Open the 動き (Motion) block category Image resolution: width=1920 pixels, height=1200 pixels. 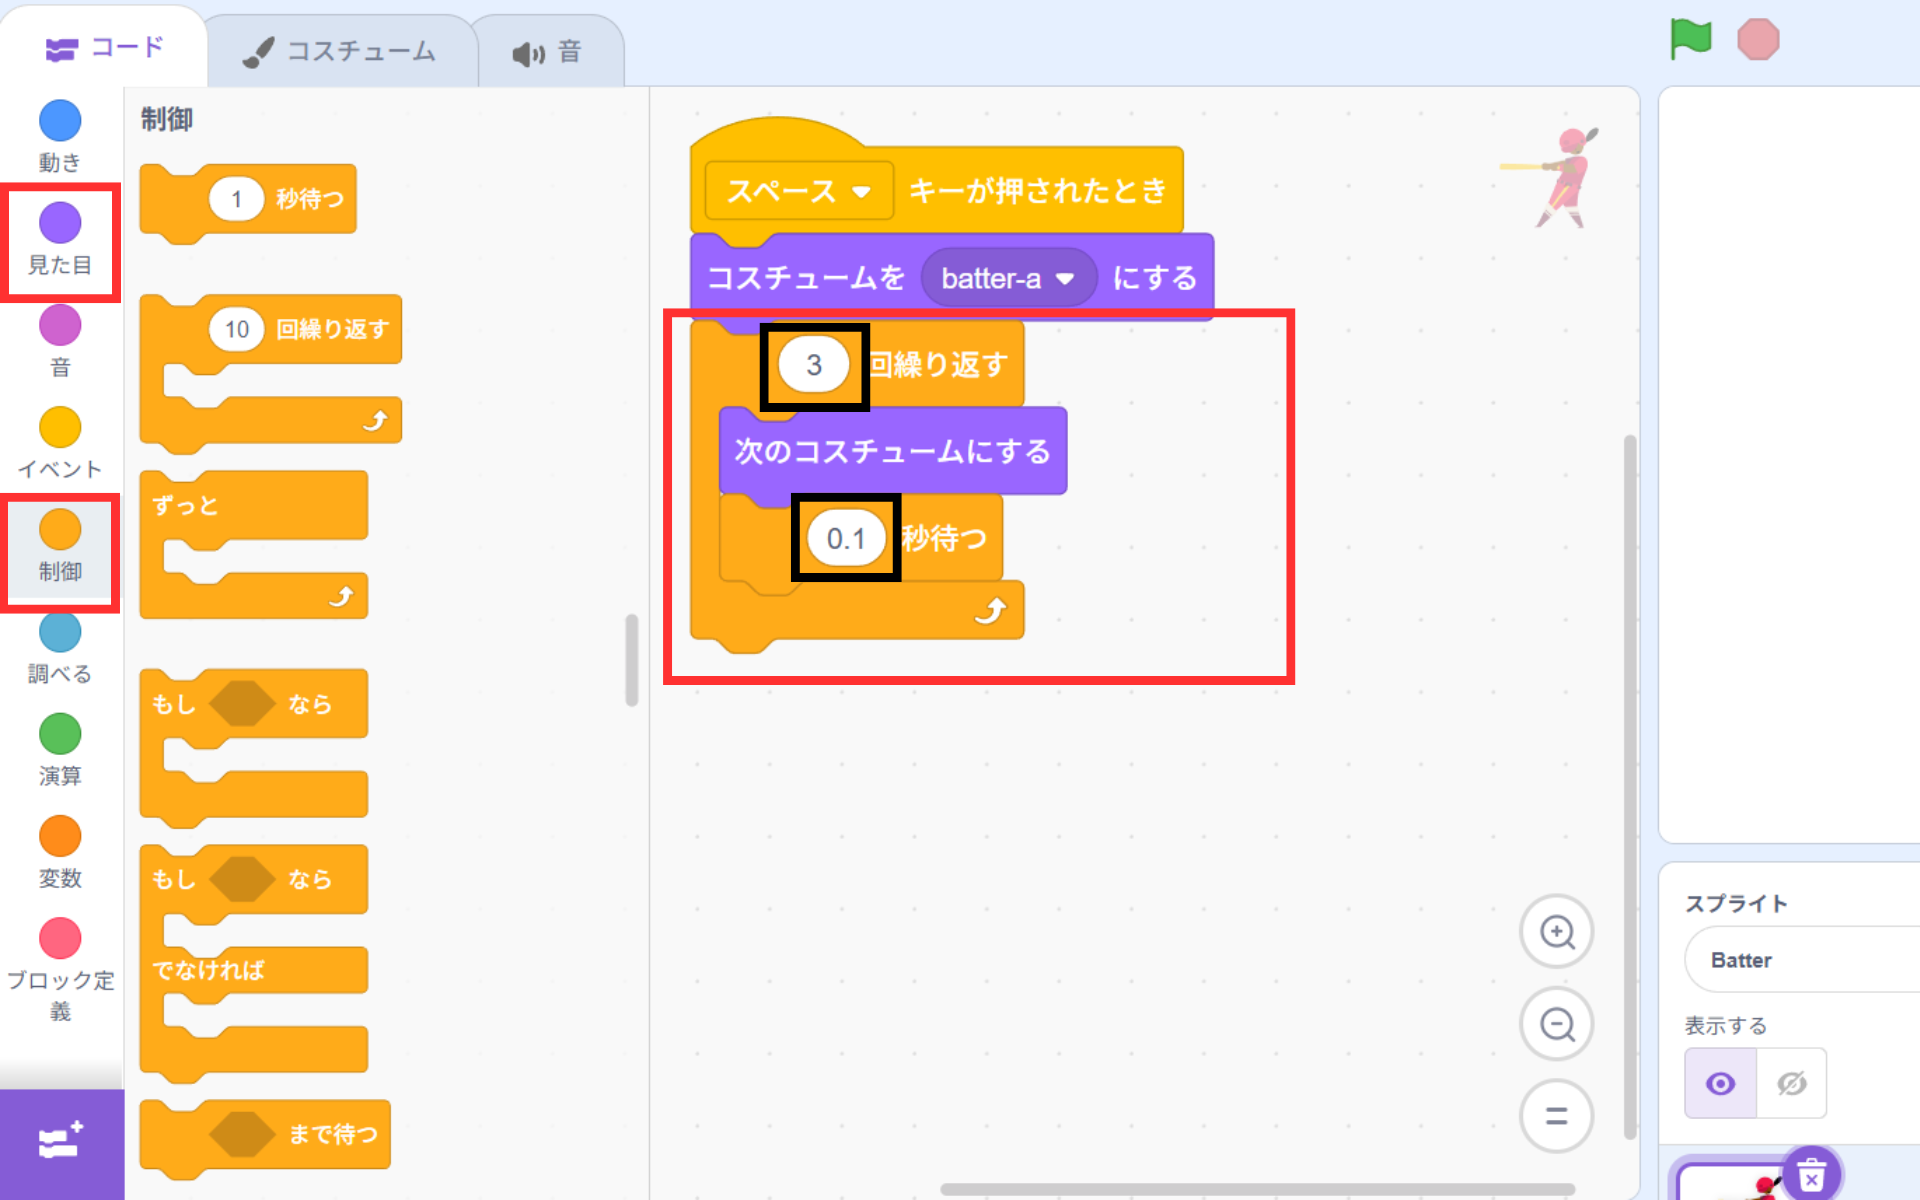(60, 137)
